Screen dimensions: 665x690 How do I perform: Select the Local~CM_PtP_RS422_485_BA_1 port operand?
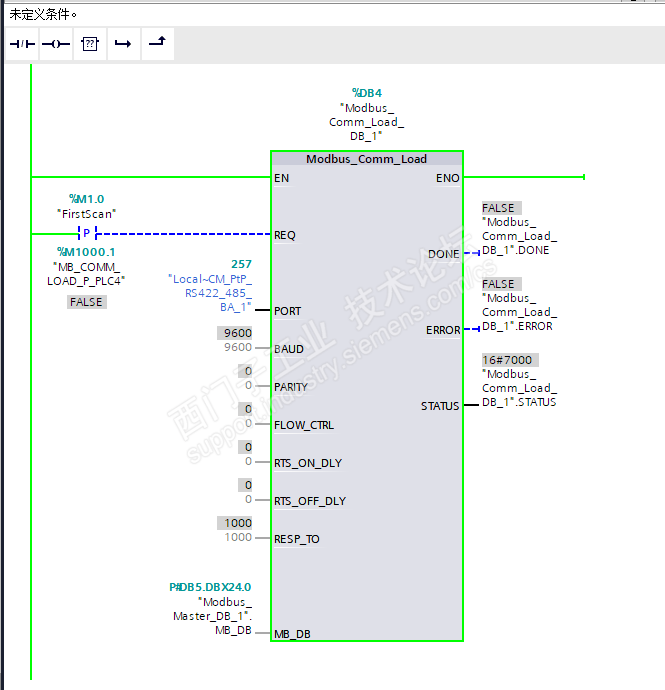(210, 293)
